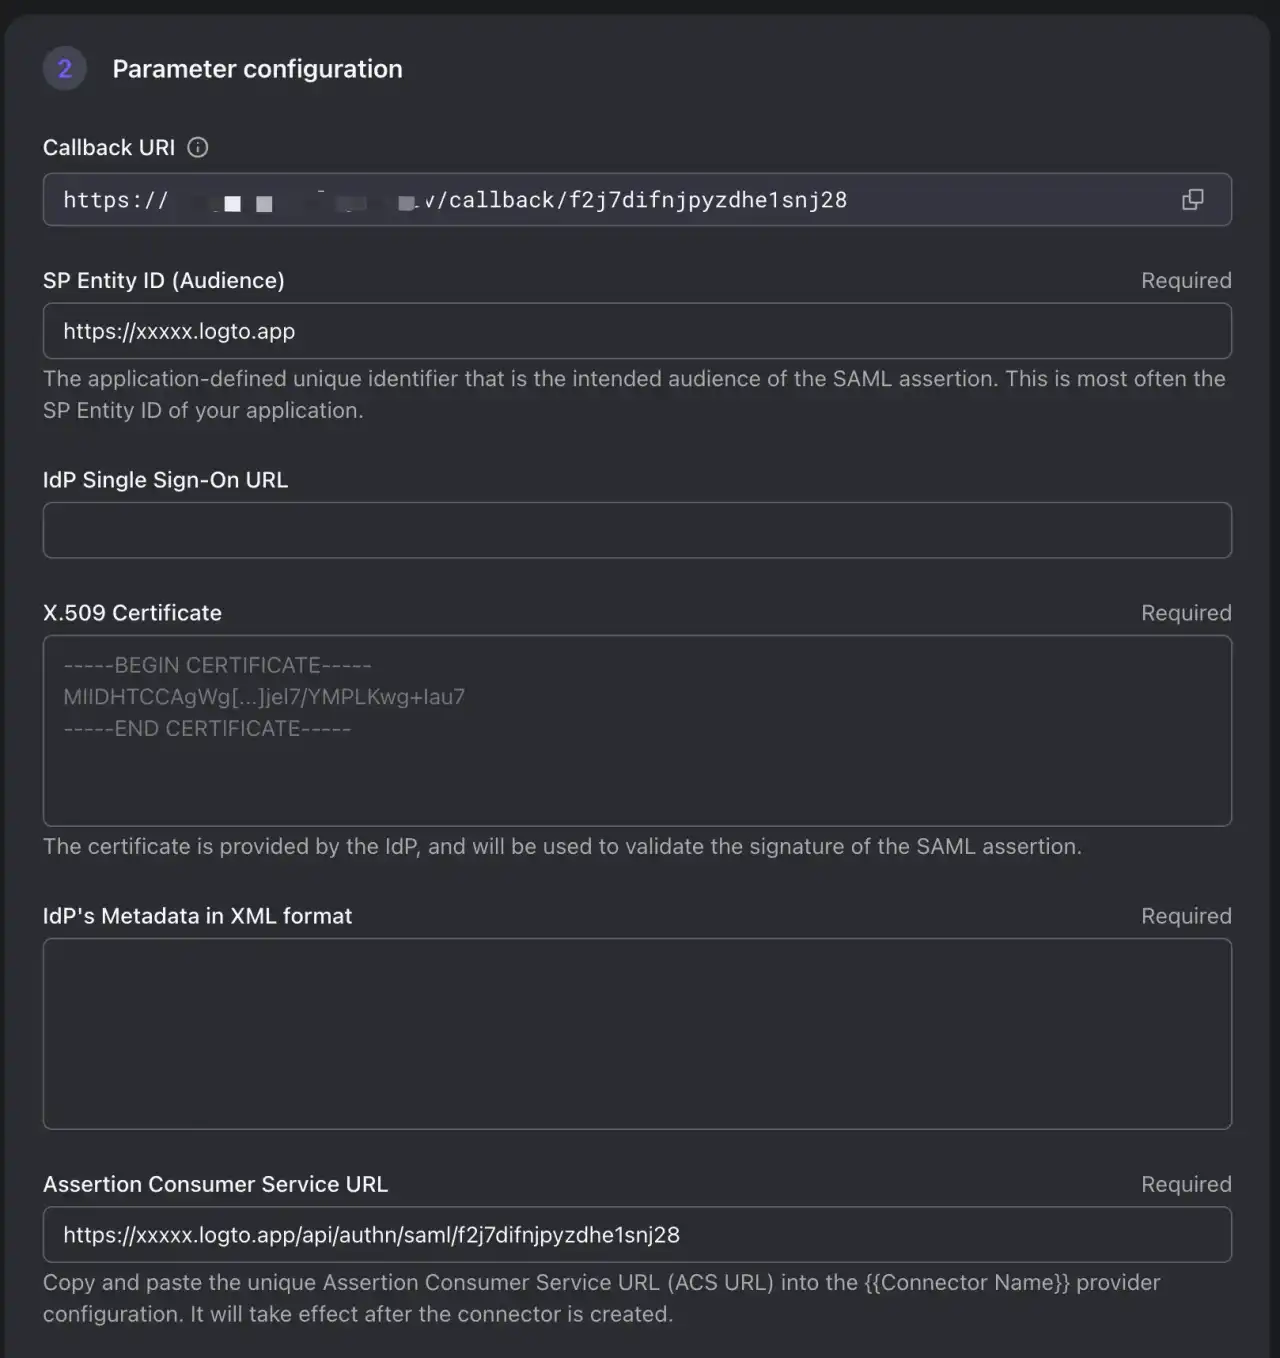Click the SP Entity ID (Audience) label
This screenshot has width=1280, height=1358.
pyautogui.click(x=164, y=281)
